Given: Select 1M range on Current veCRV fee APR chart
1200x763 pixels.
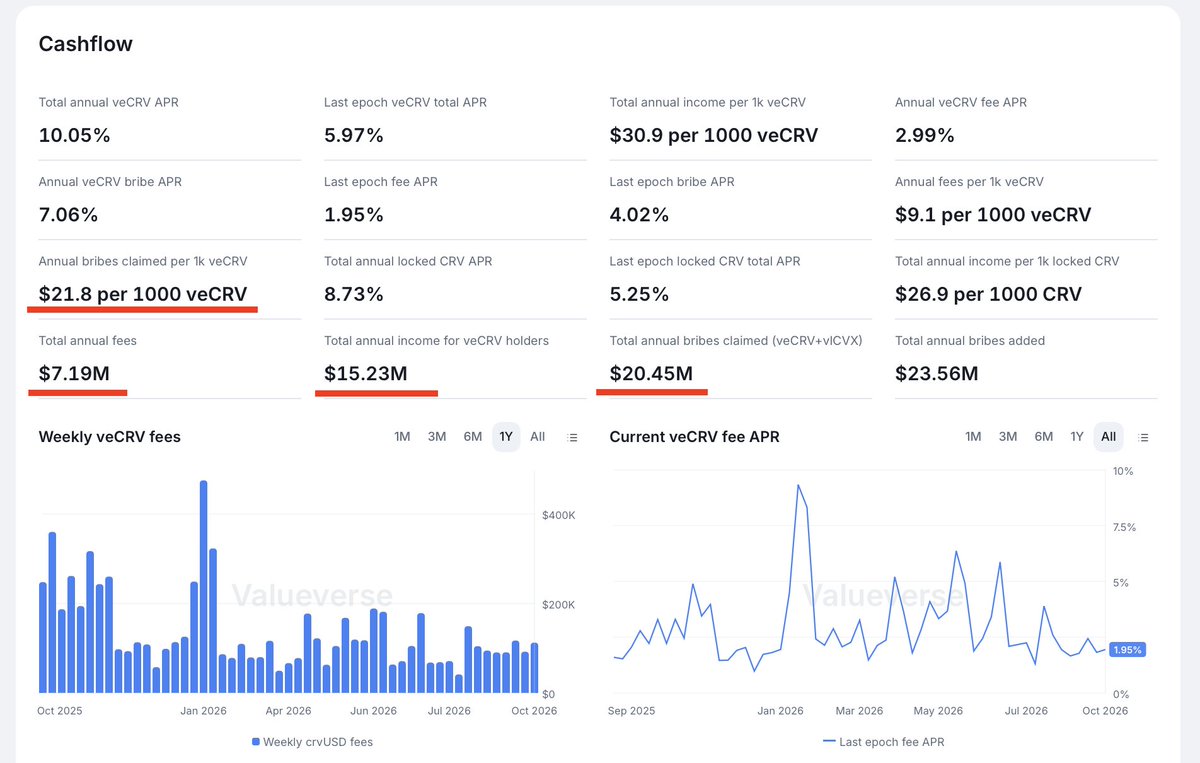Looking at the screenshot, I should pos(973,437).
